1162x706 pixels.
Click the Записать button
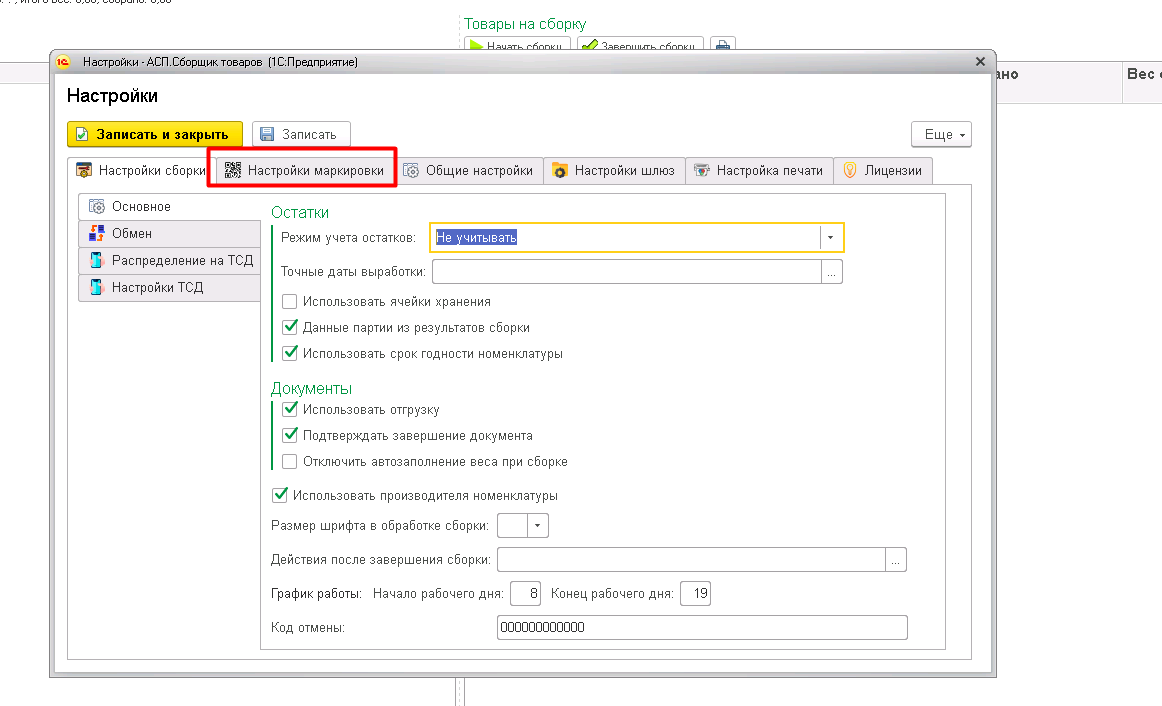click(x=301, y=135)
